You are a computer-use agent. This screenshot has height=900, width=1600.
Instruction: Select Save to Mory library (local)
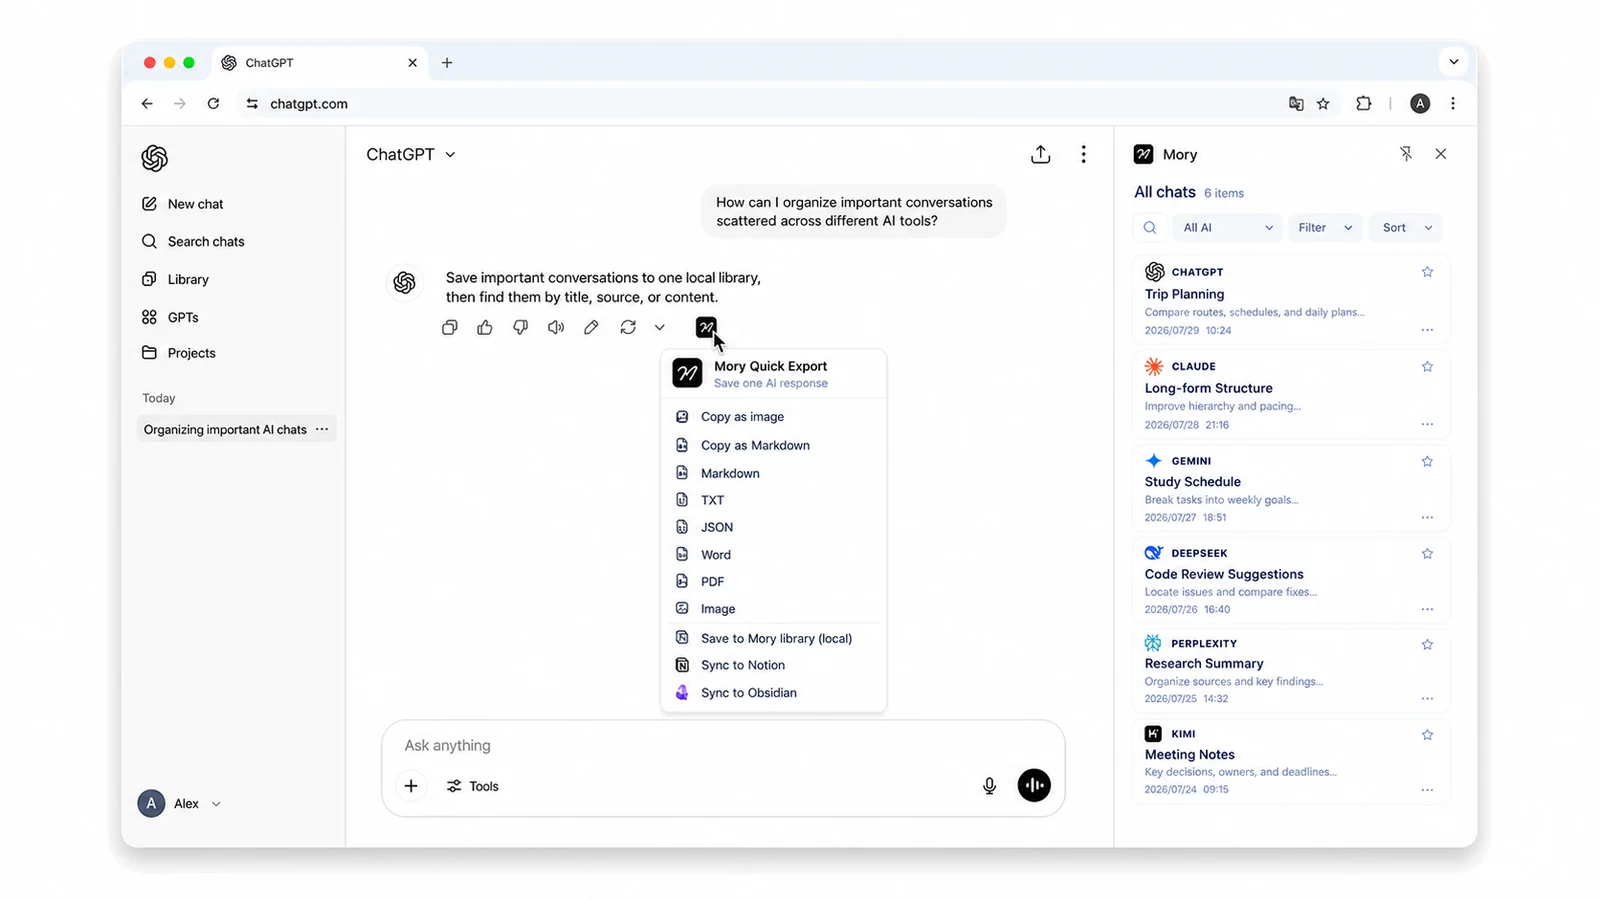773,638
